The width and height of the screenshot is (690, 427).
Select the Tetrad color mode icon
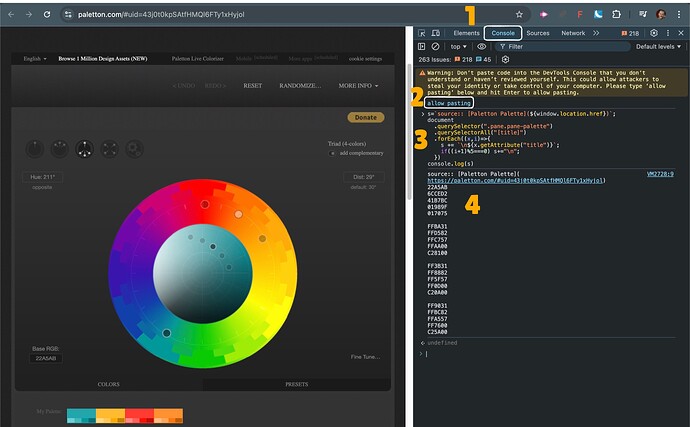click(110, 149)
